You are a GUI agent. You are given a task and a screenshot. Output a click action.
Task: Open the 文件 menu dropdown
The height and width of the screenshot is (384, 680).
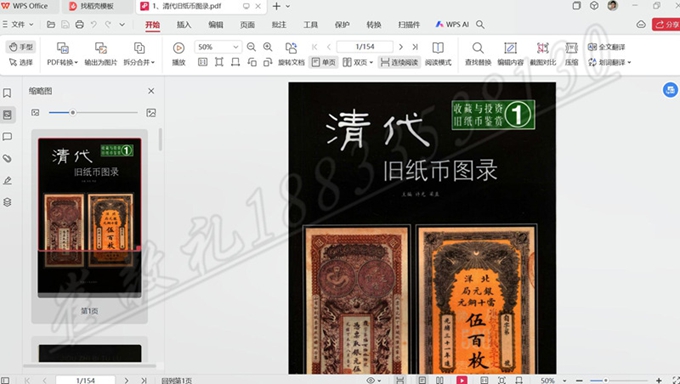click(18, 25)
